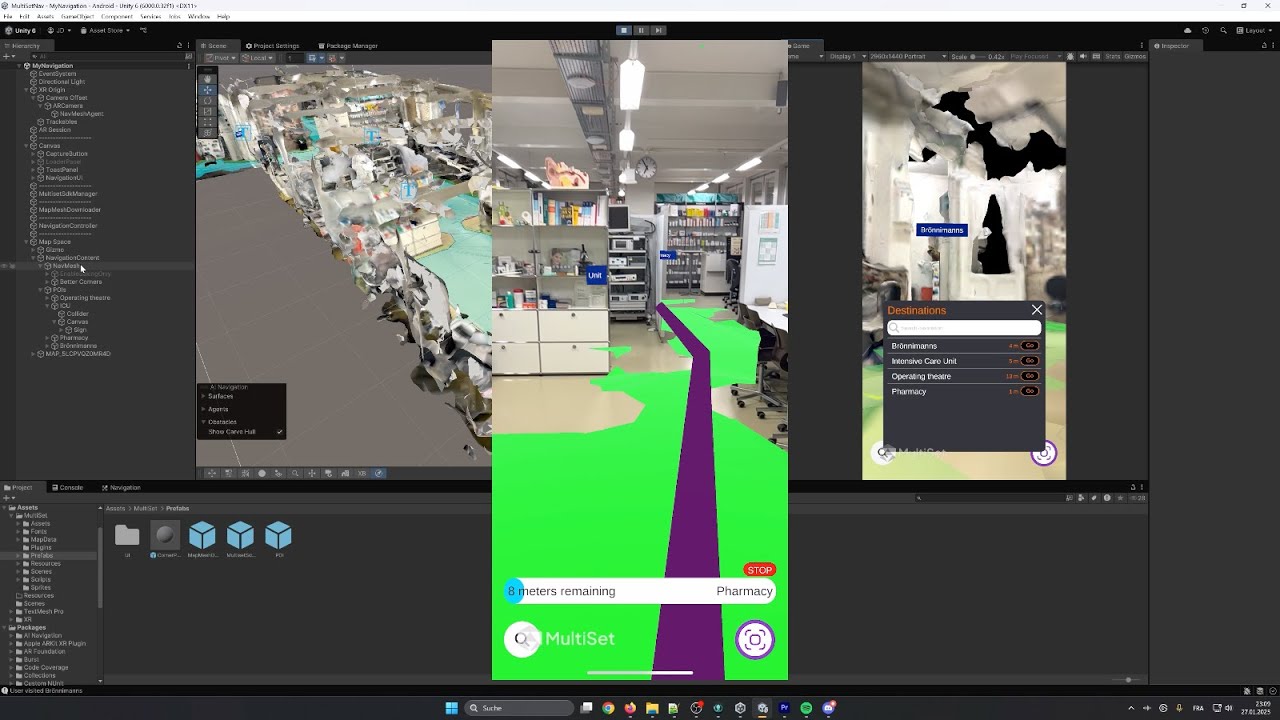Open the Project Settings tab

tap(272, 45)
